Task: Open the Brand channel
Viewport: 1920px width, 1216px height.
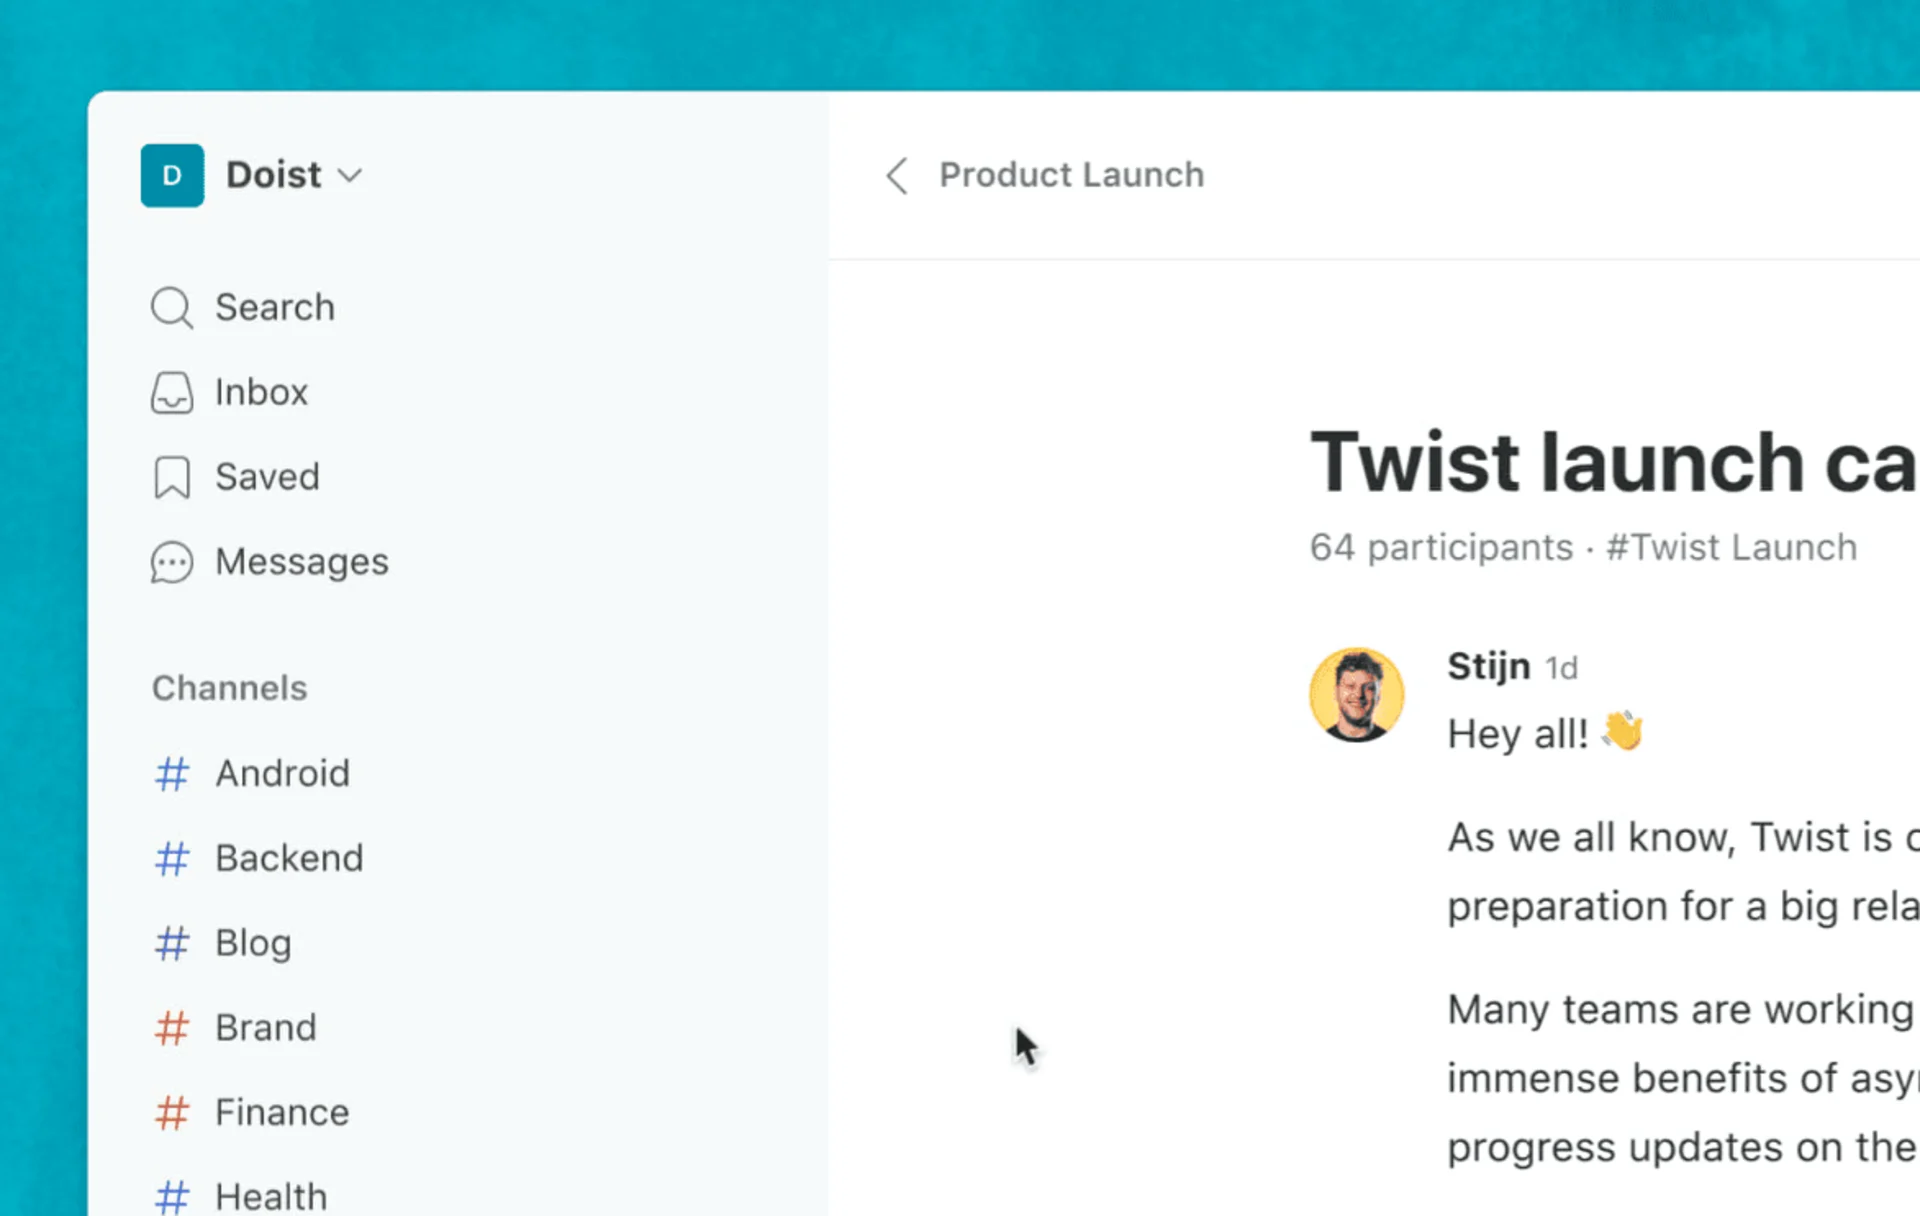Action: pyautogui.click(x=264, y=1027)
